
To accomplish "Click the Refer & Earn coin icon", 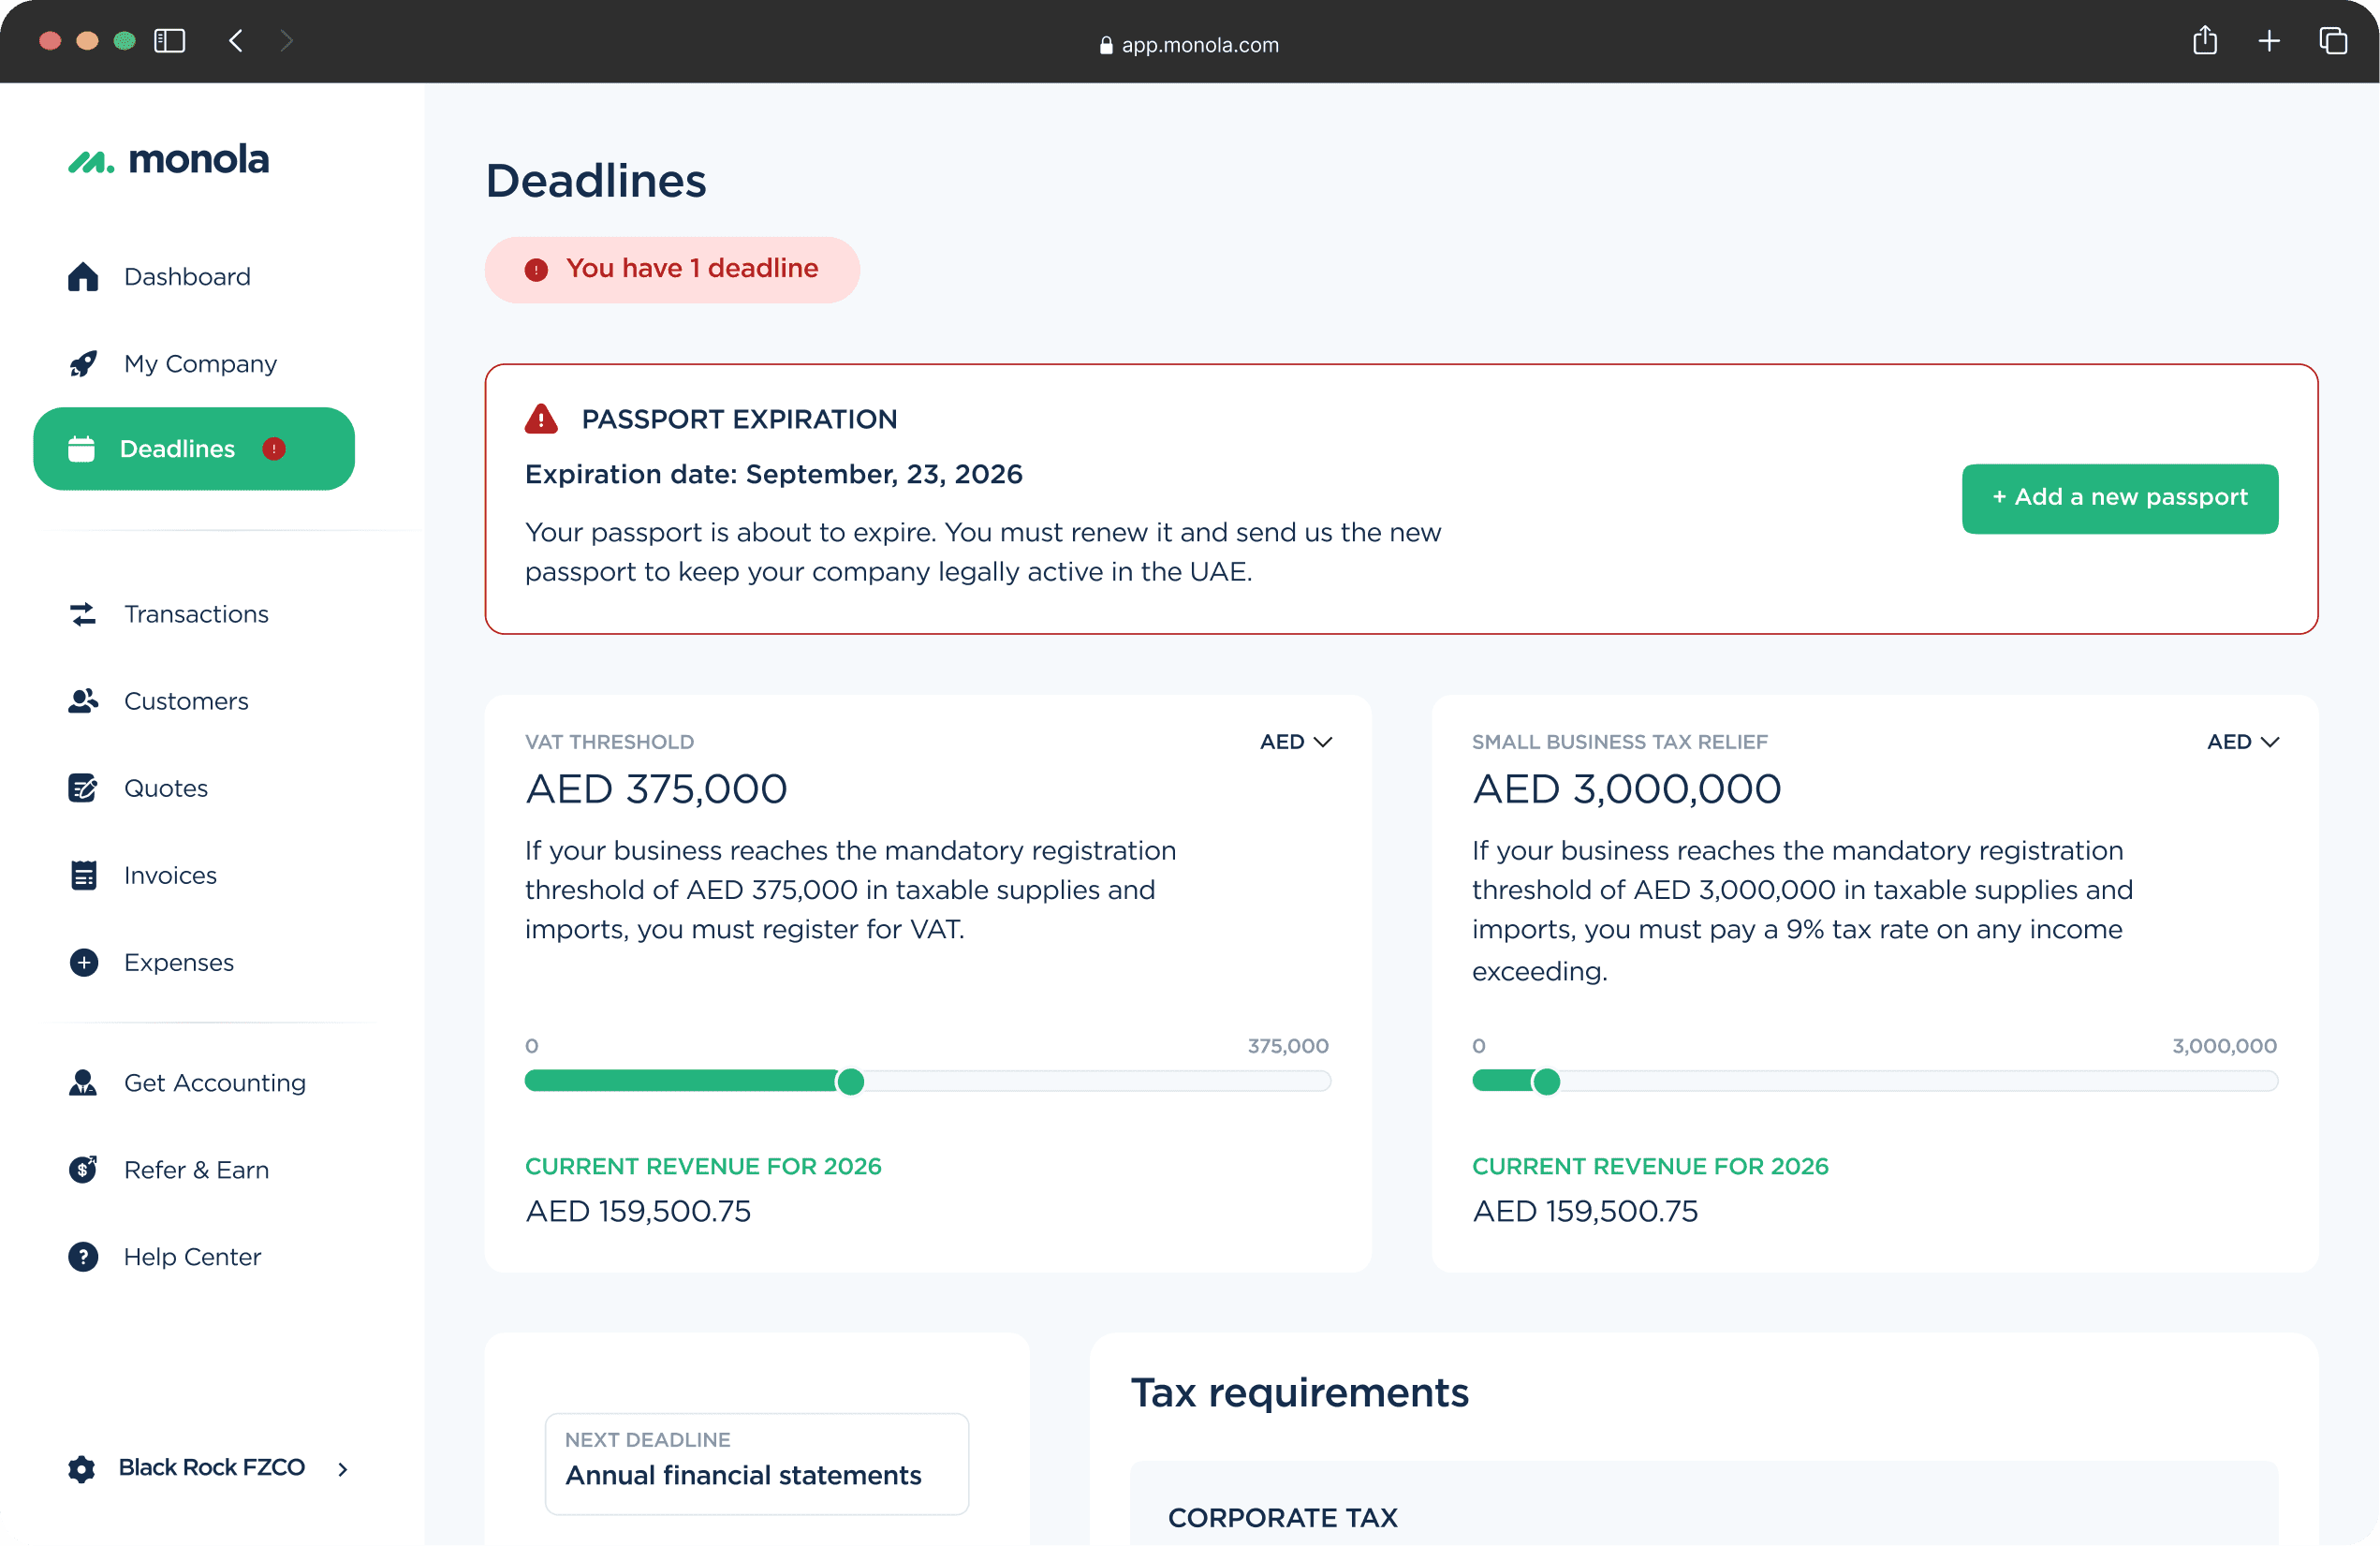I will [x=83, y=1169].
